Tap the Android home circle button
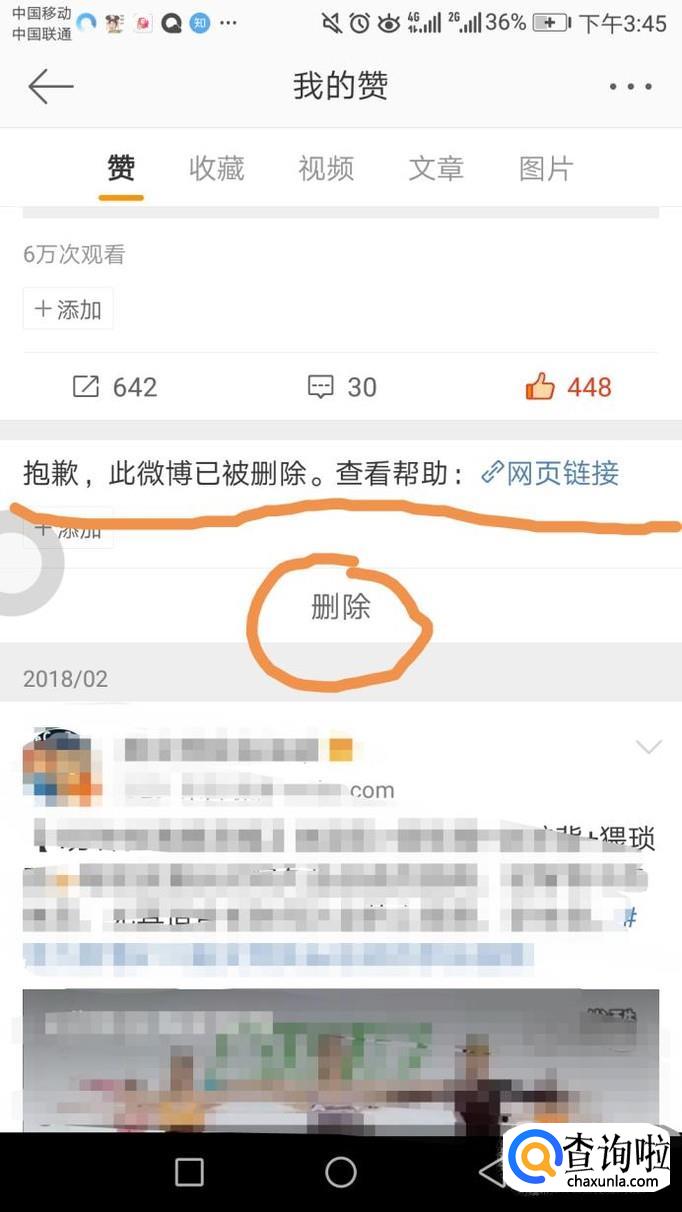 pyautogui.click(x=341, y=1172)
